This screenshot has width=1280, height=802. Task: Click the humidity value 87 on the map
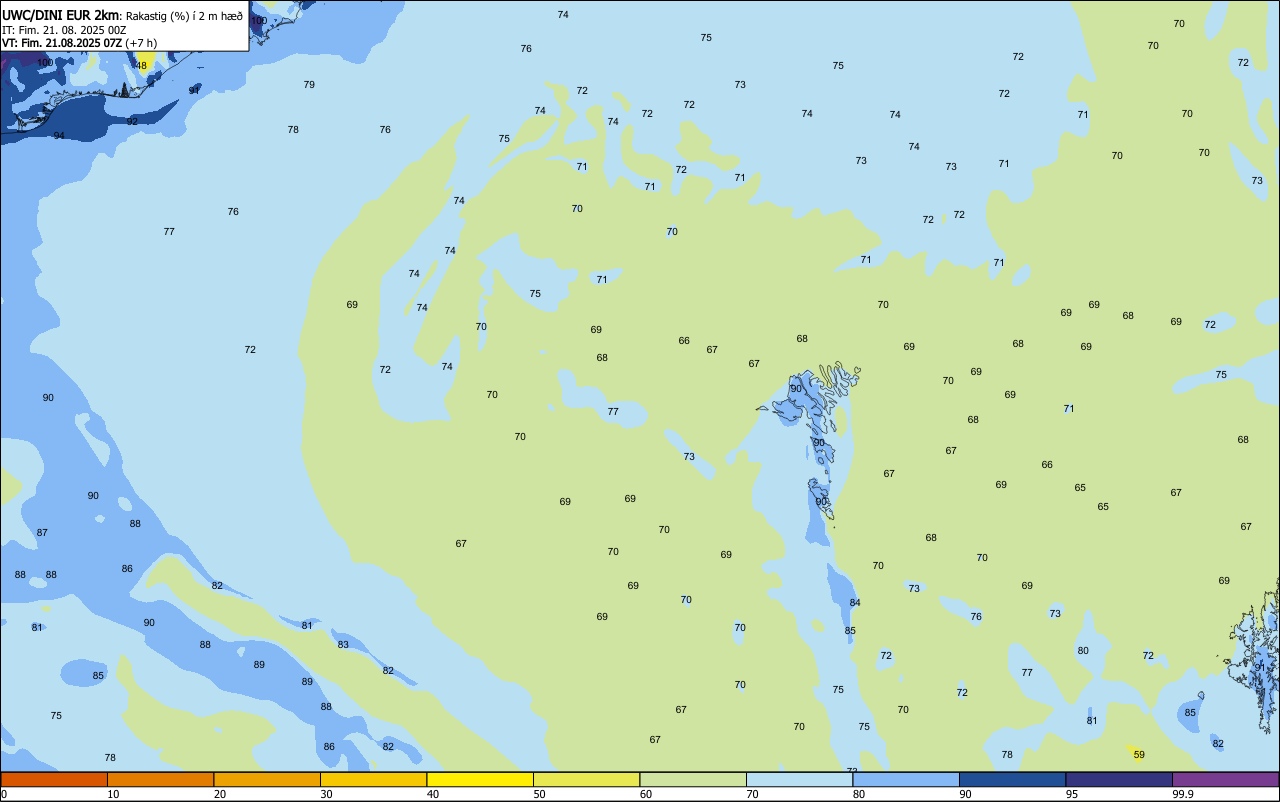[x=42, y=533]
